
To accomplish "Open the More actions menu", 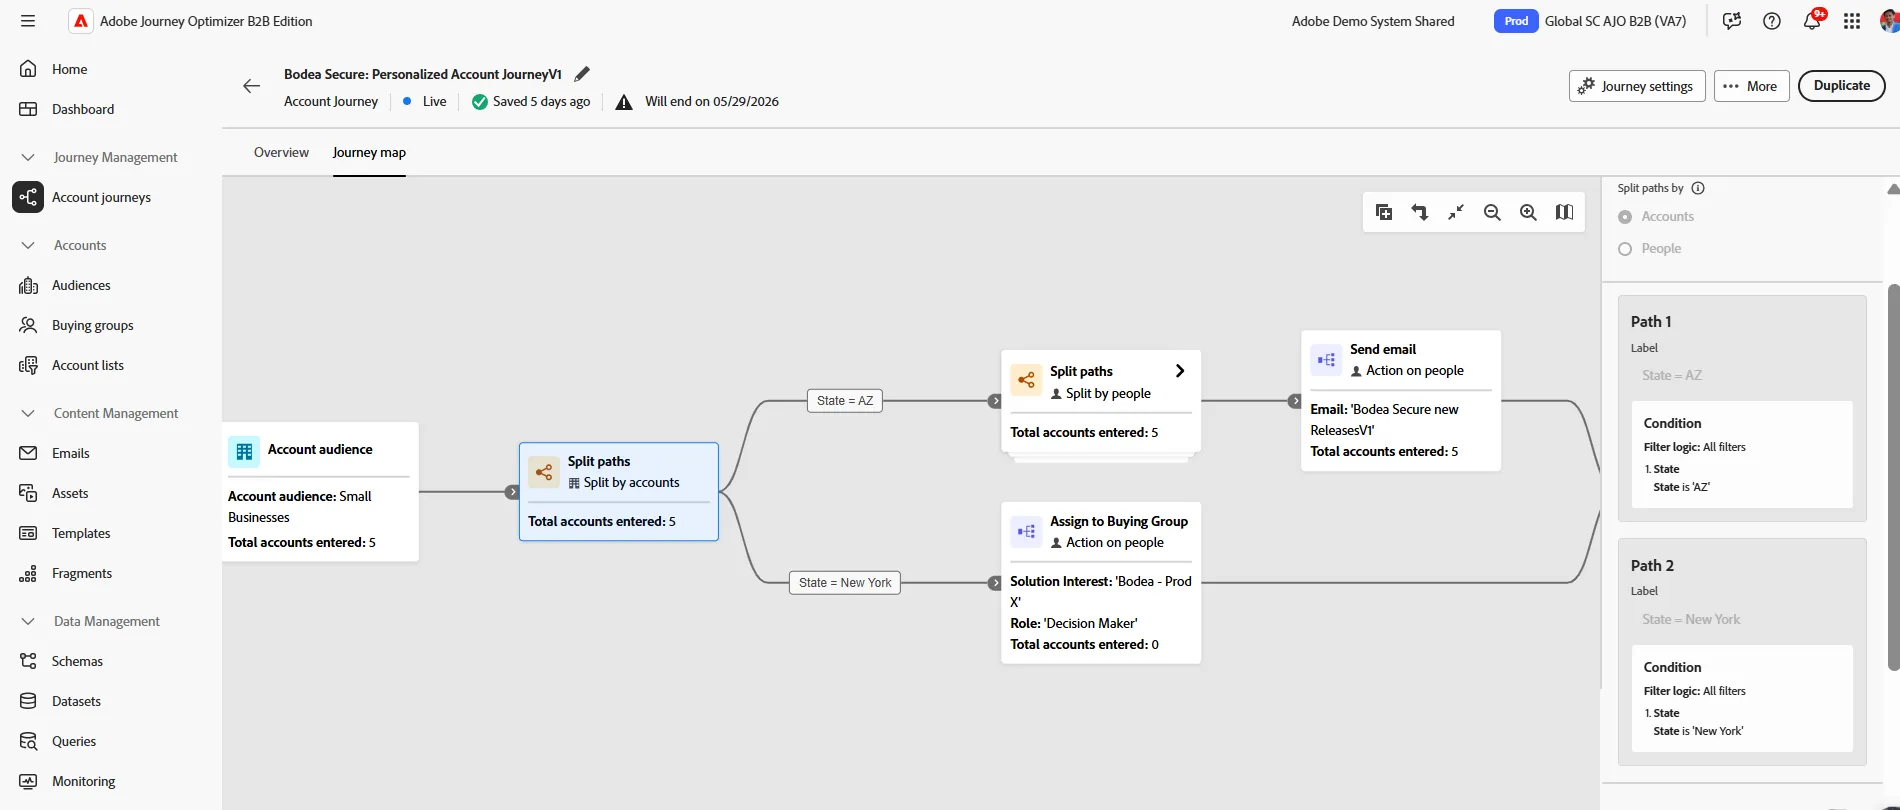I will (x=1750, y=86).
